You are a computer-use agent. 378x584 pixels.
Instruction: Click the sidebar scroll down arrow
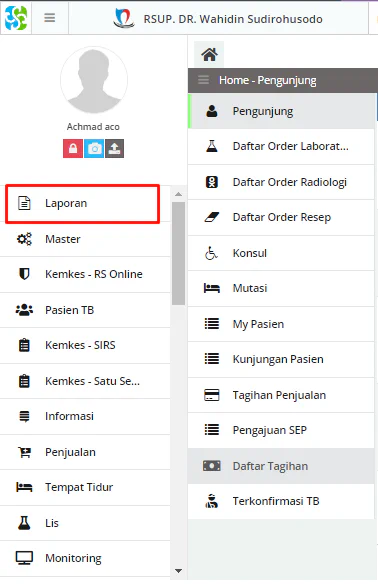(178, 571)
